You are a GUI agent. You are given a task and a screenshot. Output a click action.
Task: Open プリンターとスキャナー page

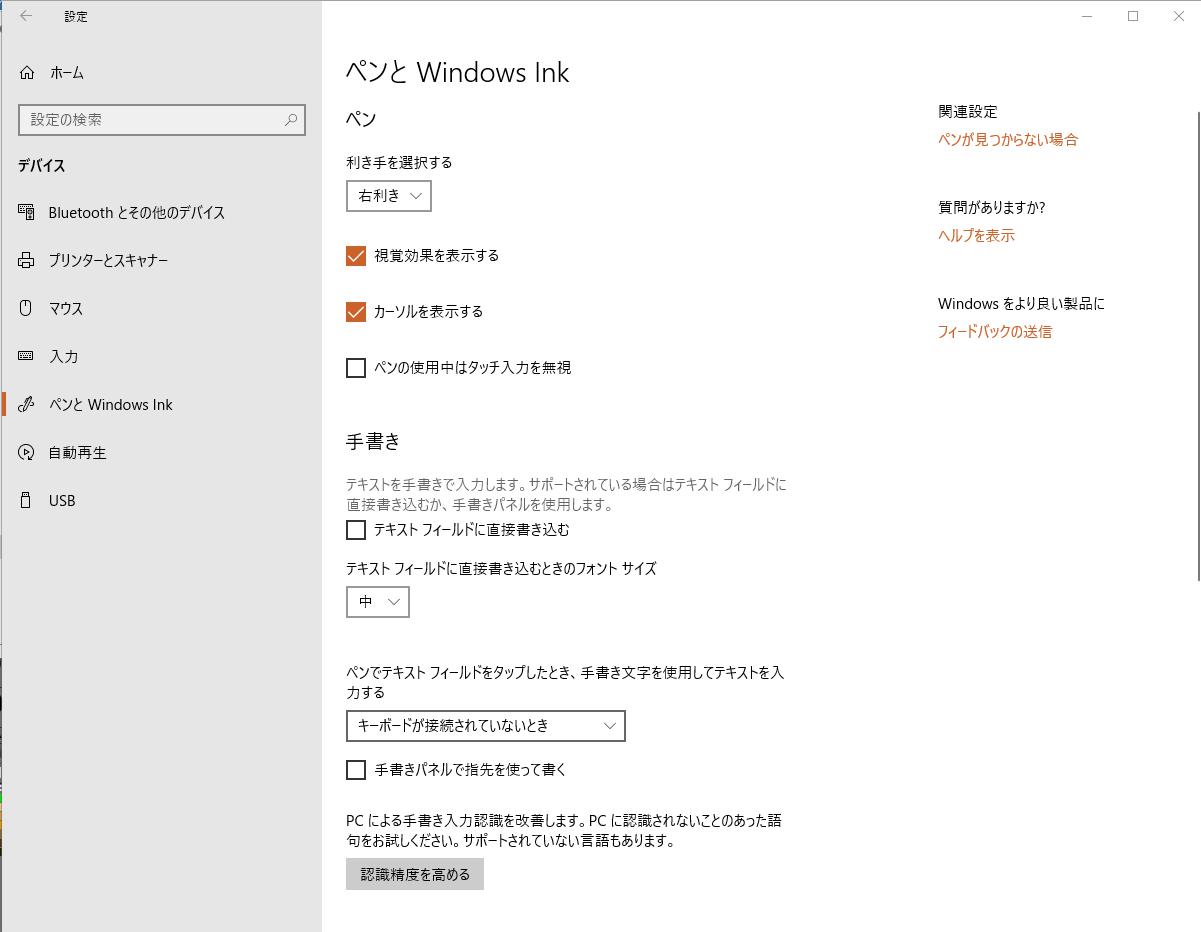161,260
